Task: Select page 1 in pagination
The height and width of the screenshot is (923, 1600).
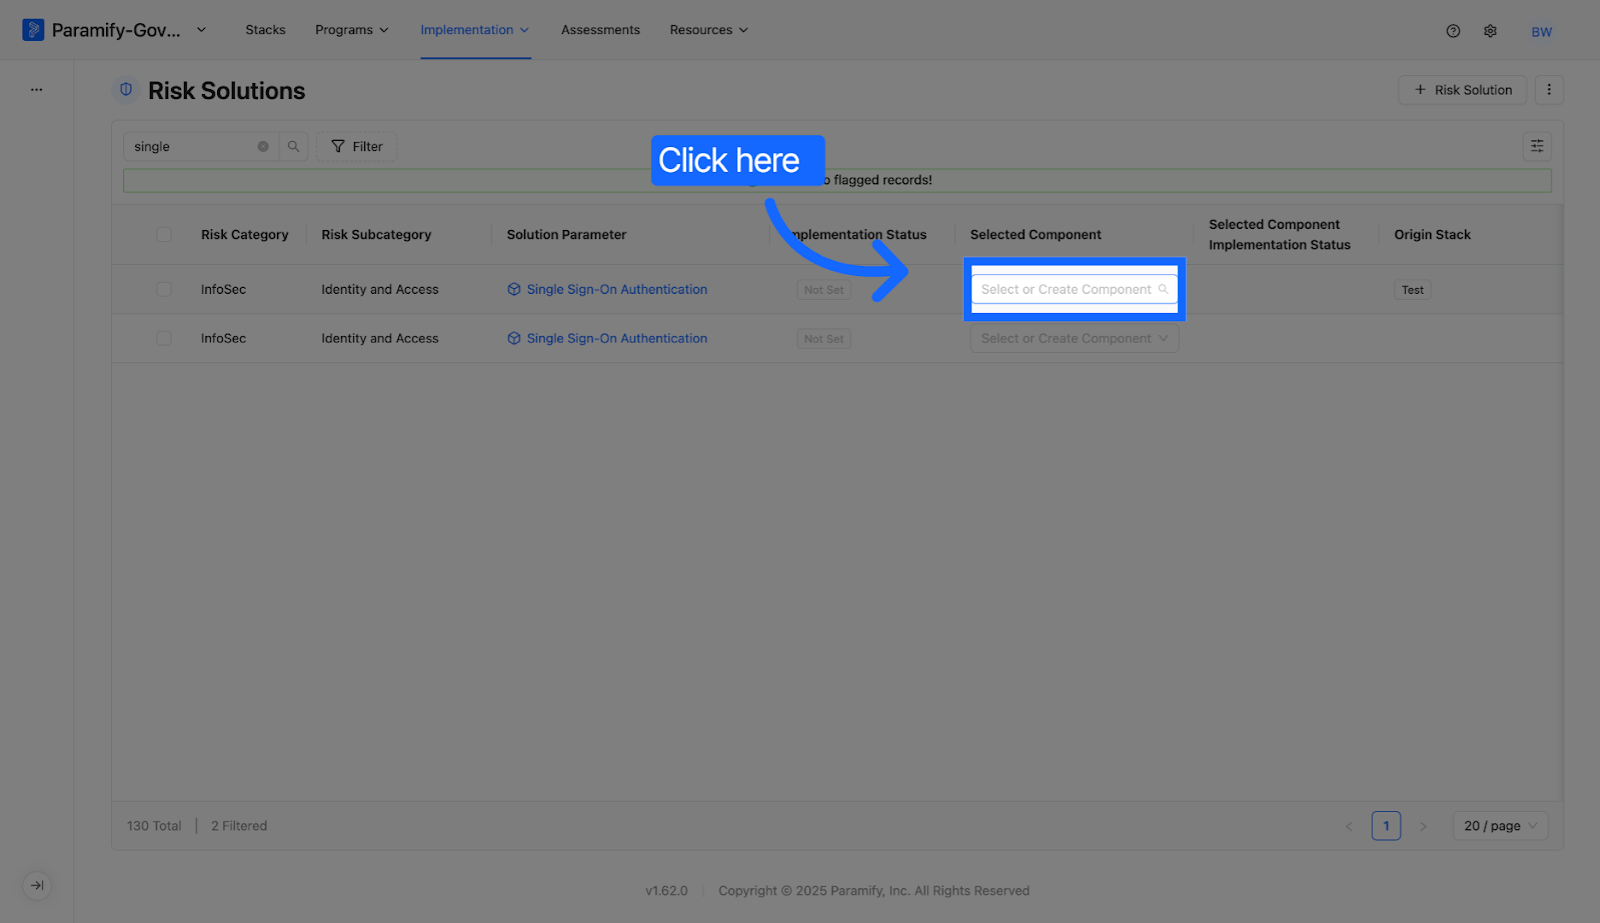Action: 1386,826
